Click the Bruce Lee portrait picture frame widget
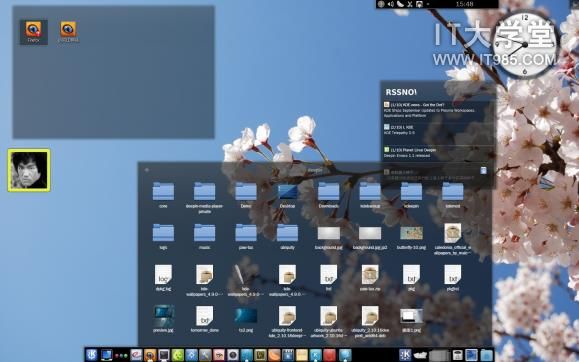The image size is (579, 362). tap(29, 170)
